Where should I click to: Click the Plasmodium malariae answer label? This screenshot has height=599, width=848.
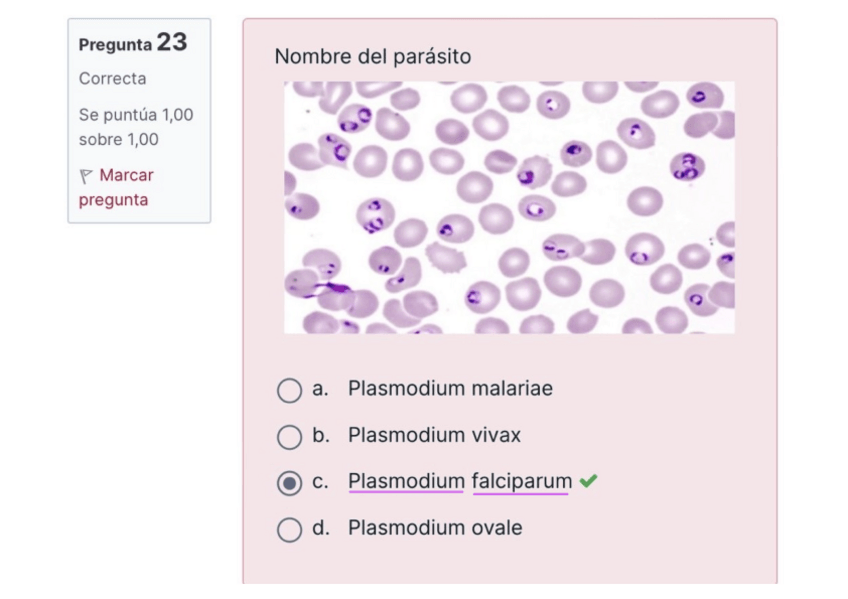[450, 388]
